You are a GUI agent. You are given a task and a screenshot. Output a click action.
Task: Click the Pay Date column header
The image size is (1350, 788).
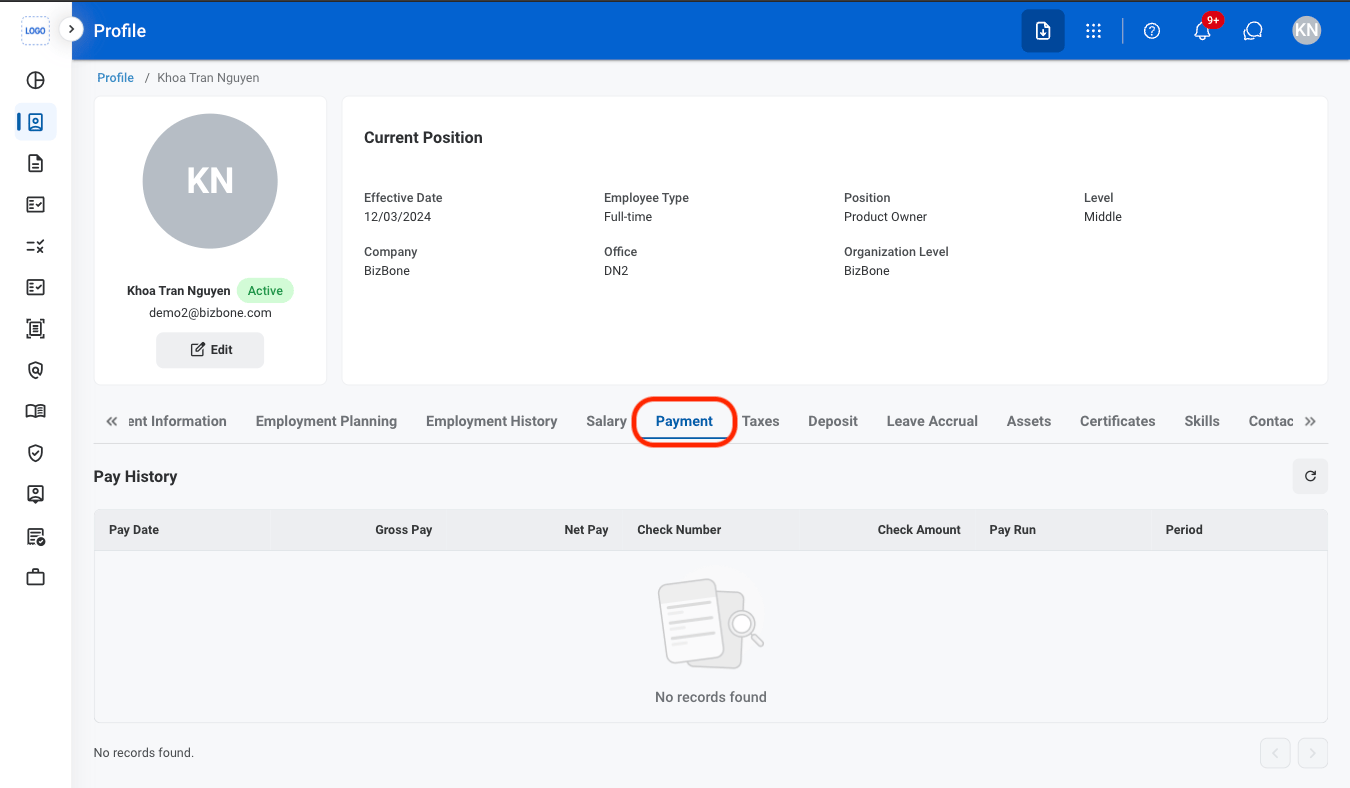coord(134,530)
